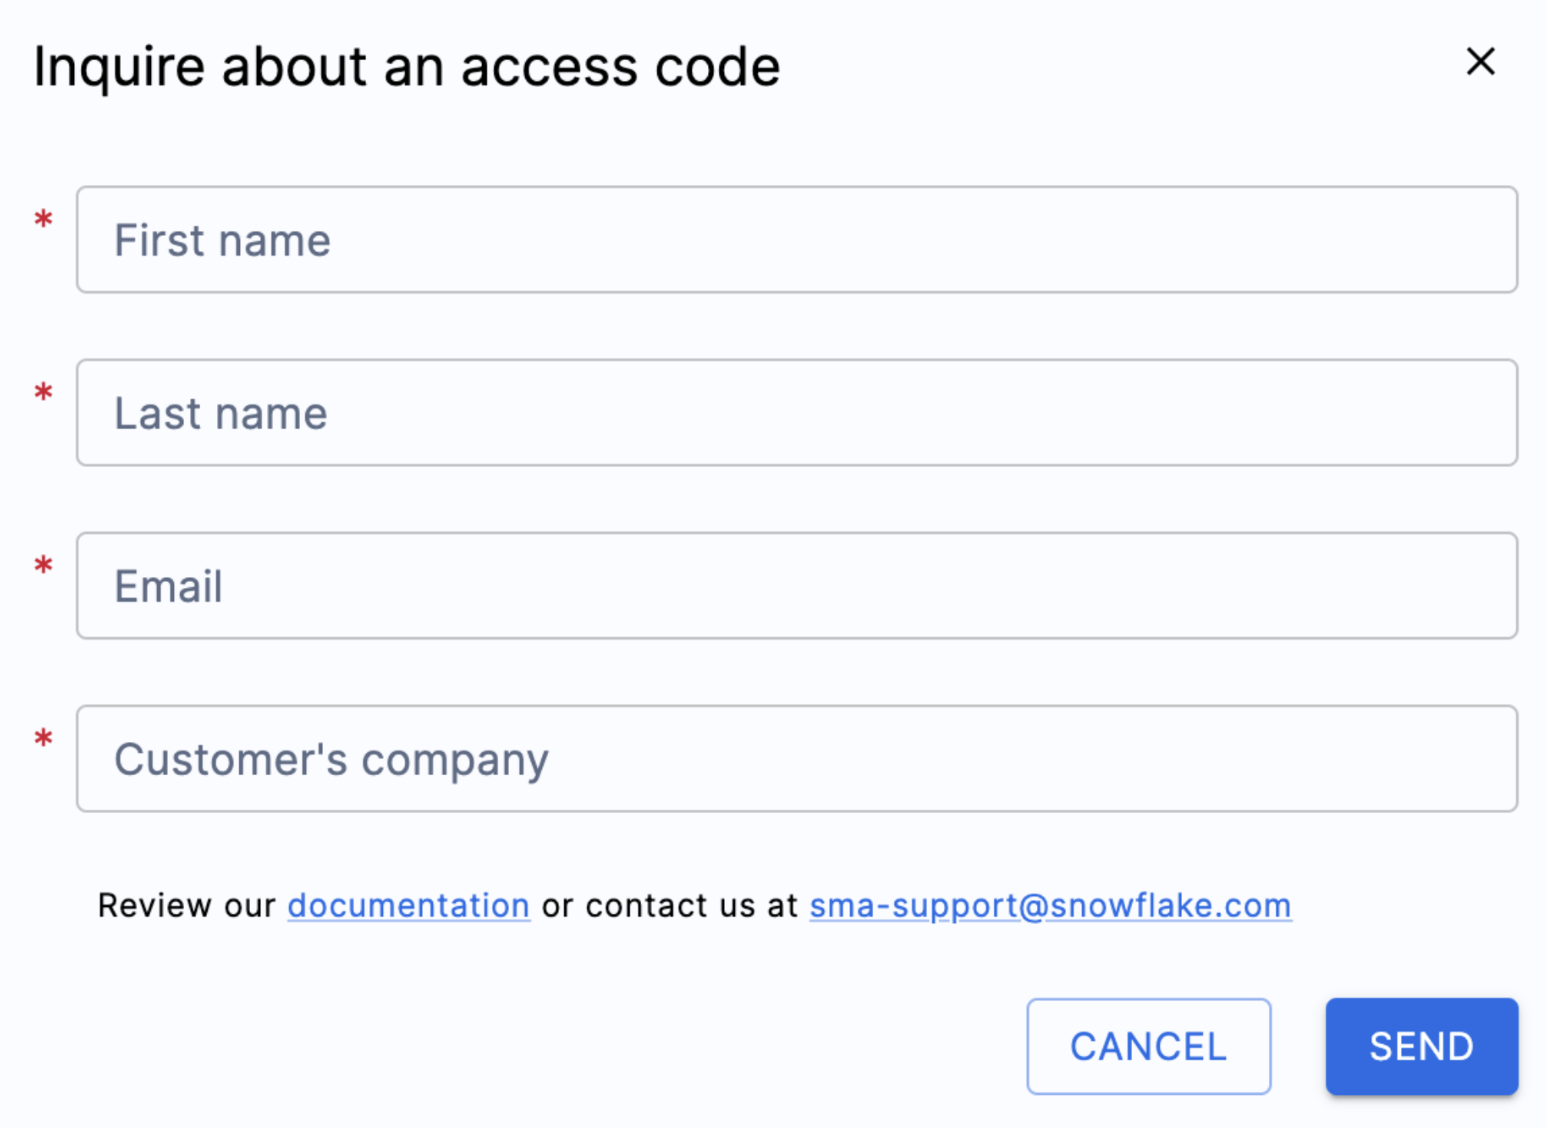Screen dimensions: 1546x1128
Task: Click the red asterisk beside First name
Action: pyautogui.click(x=43, y=221)
